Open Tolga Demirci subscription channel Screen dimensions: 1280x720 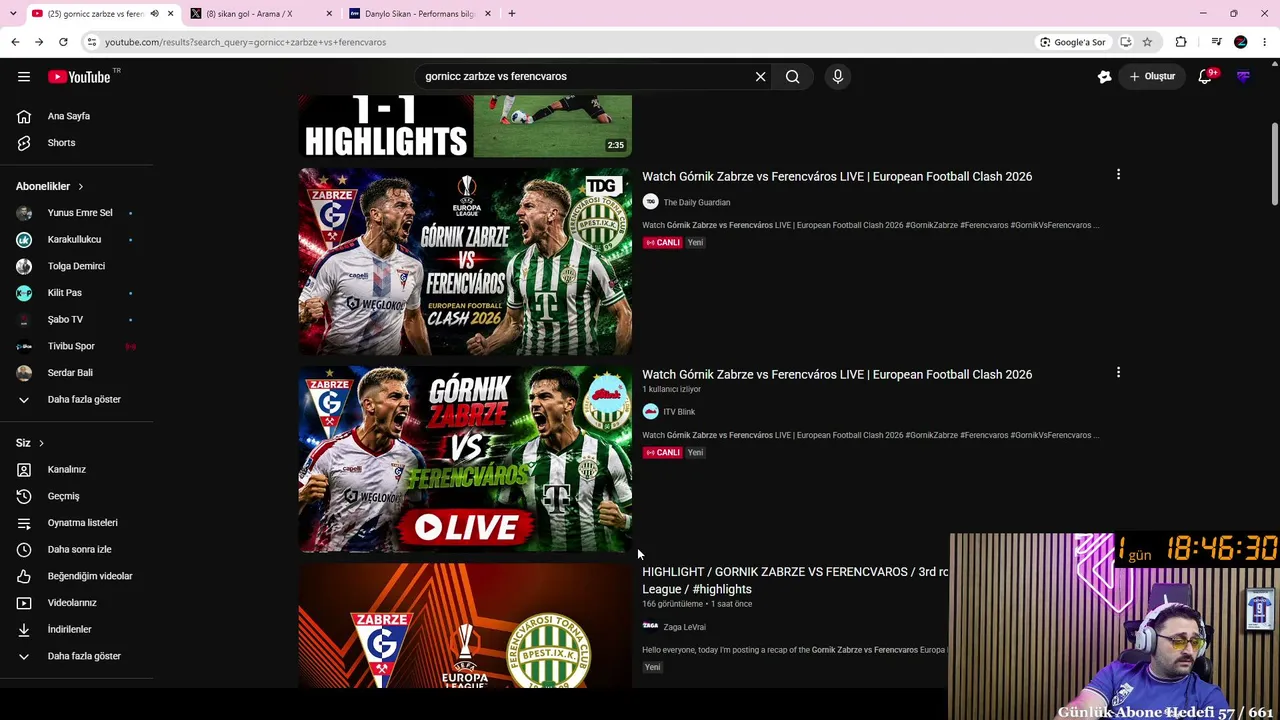click(77, 266)
